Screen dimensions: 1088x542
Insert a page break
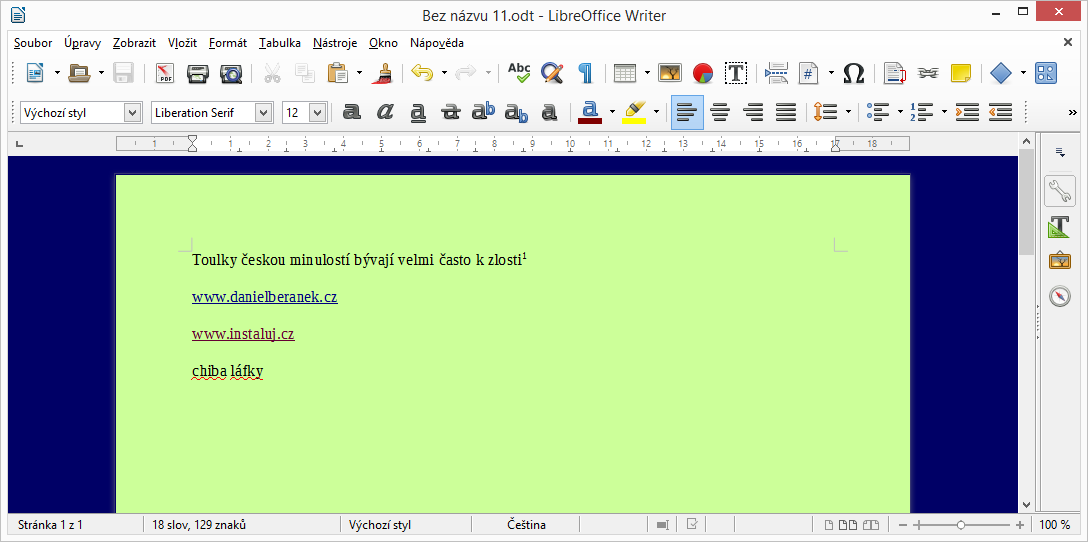click(x=777, y=73)
